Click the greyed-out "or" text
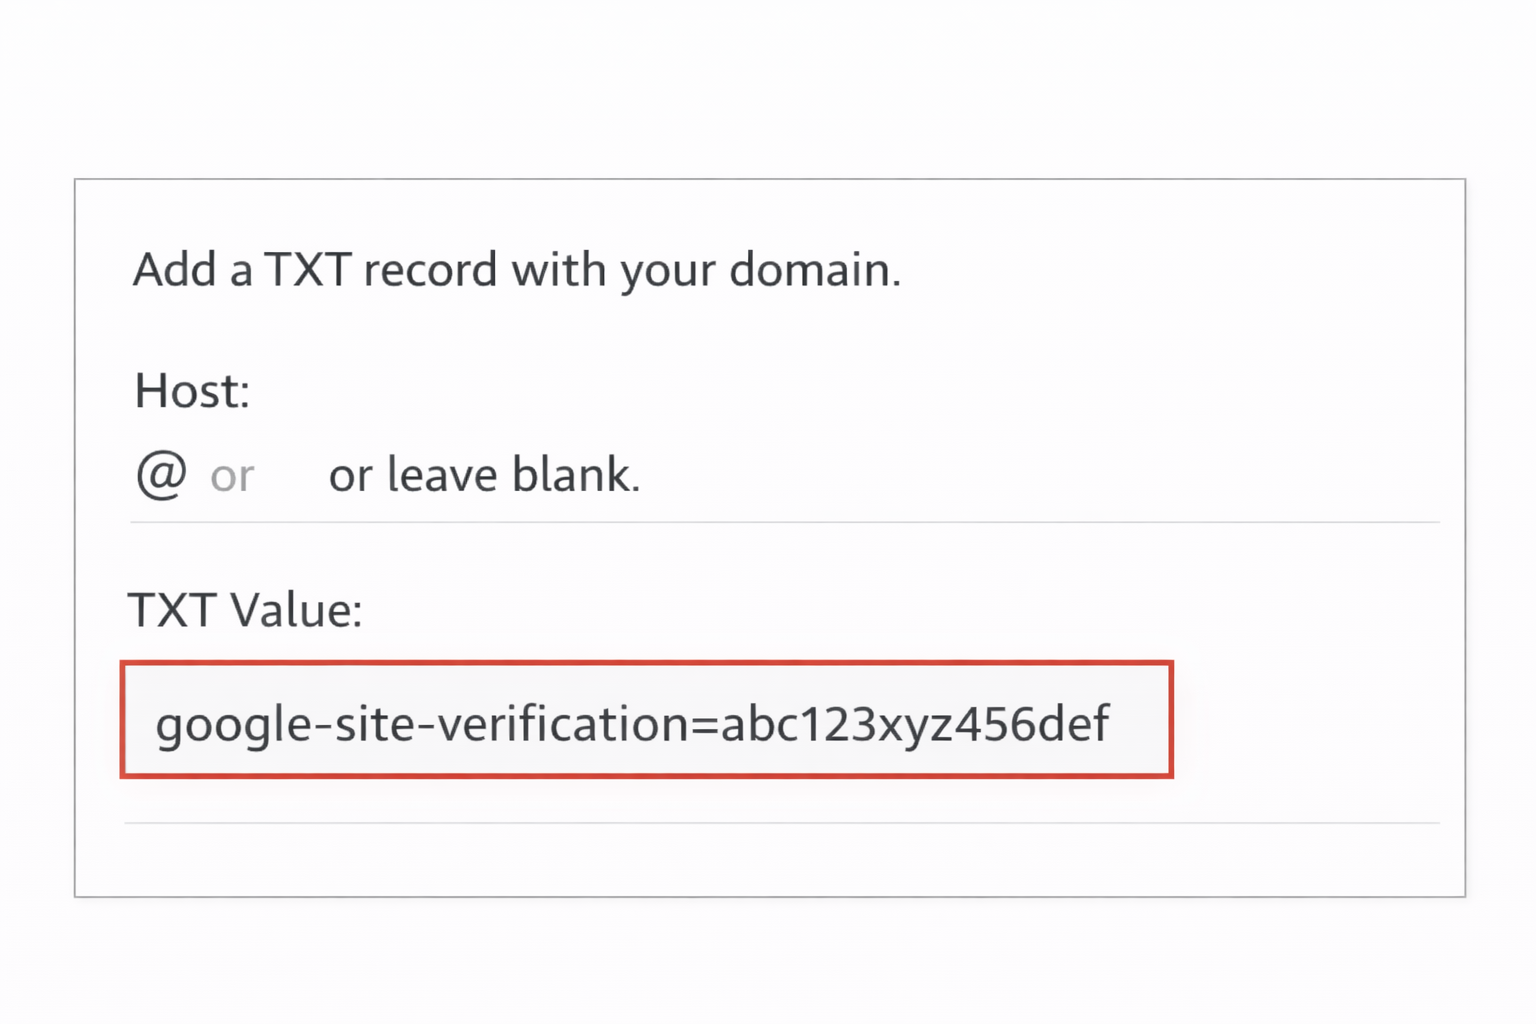 pyautogui.click(x=232, y=476)
